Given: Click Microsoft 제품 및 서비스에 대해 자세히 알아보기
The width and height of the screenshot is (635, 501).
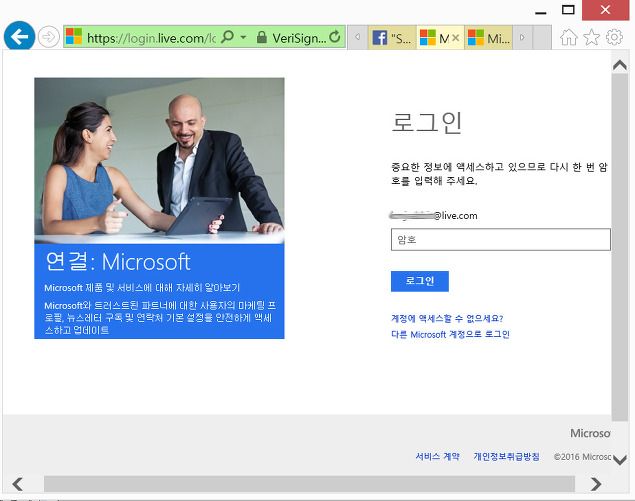Looking at the screenshot, I should tap(142, 288).
